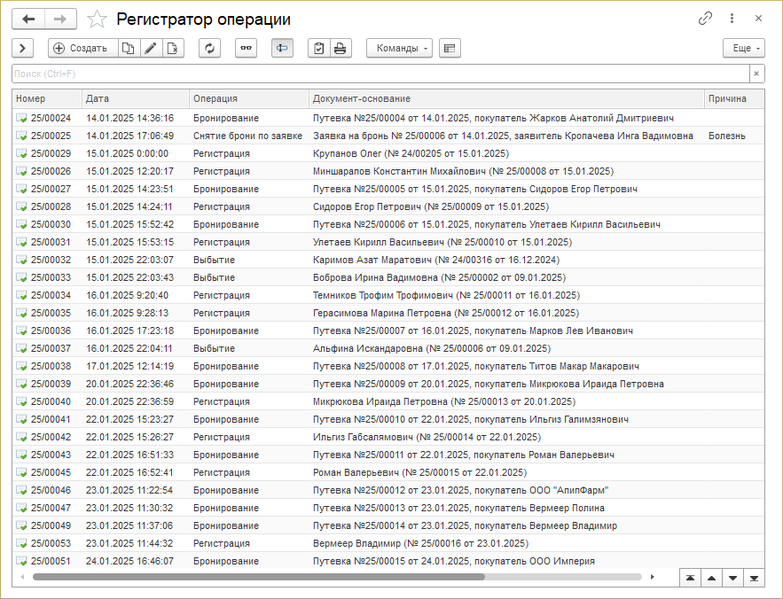Move down one page with down arrow button

point(733,578)
